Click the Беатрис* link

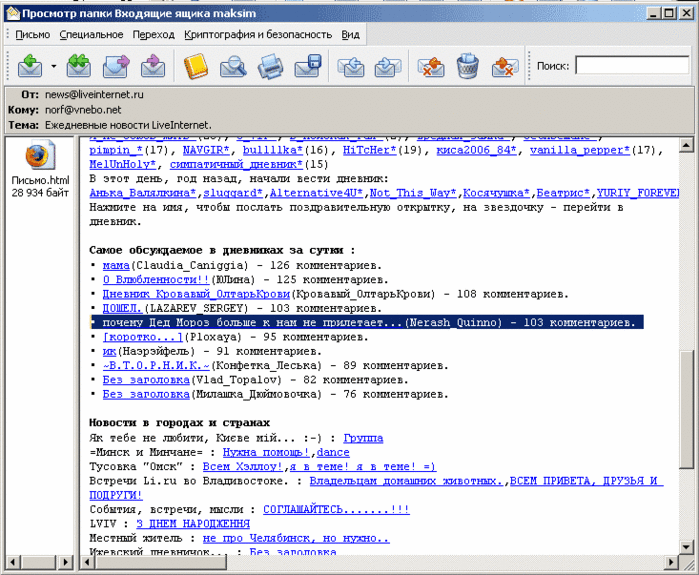tap(563, 193)
